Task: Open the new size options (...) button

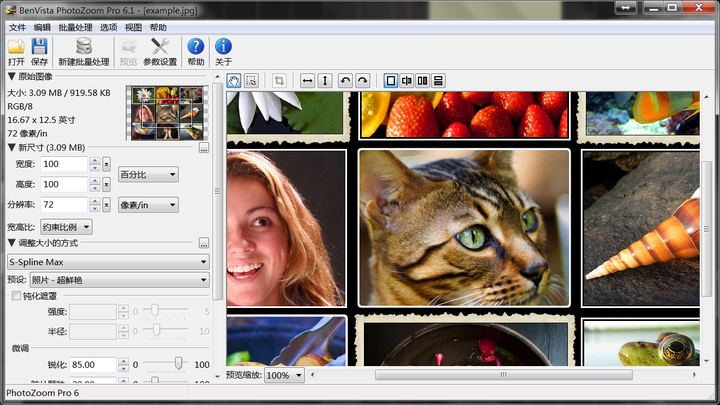Action: [204, 148]
